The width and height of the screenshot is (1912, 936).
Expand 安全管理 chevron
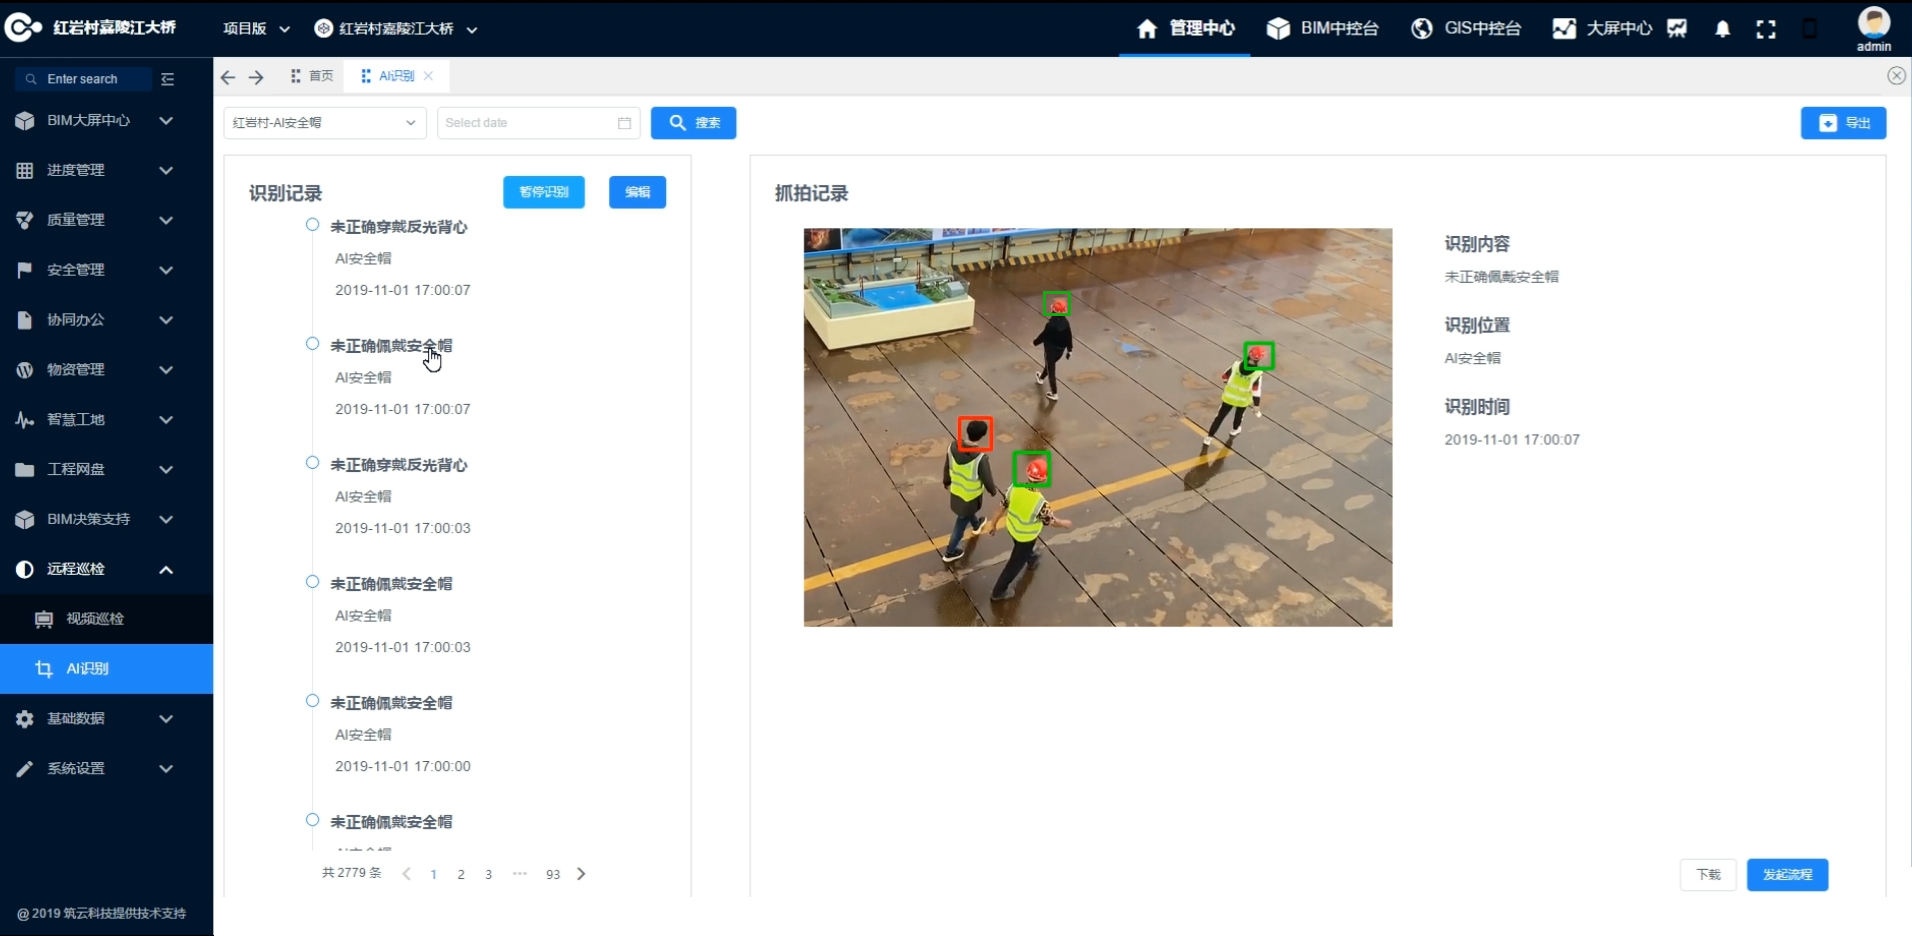pos(166,270)
